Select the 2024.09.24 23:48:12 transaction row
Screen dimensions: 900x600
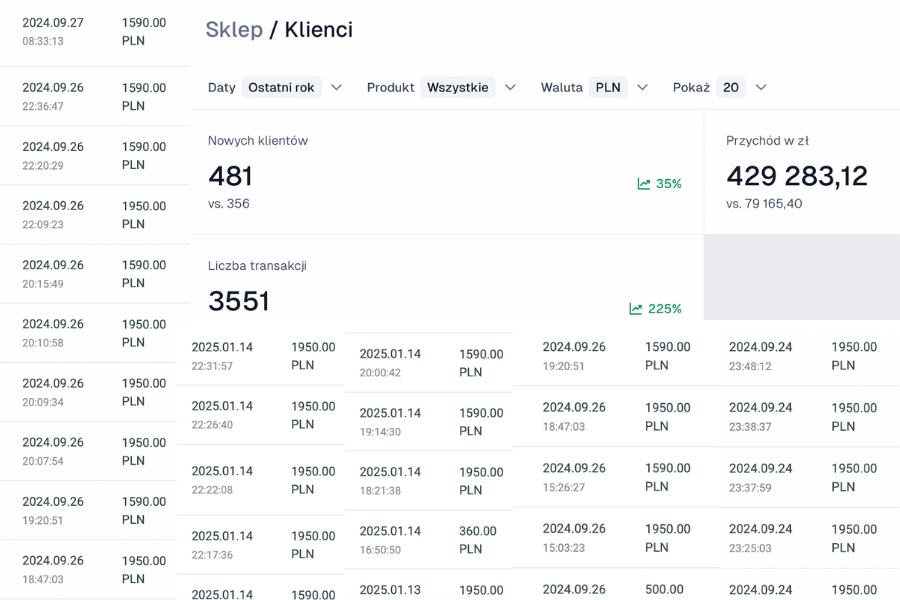[x=808, y=356]
